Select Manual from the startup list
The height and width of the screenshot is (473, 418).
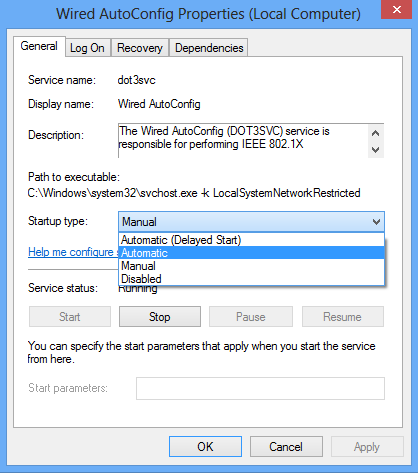[251, 266]
